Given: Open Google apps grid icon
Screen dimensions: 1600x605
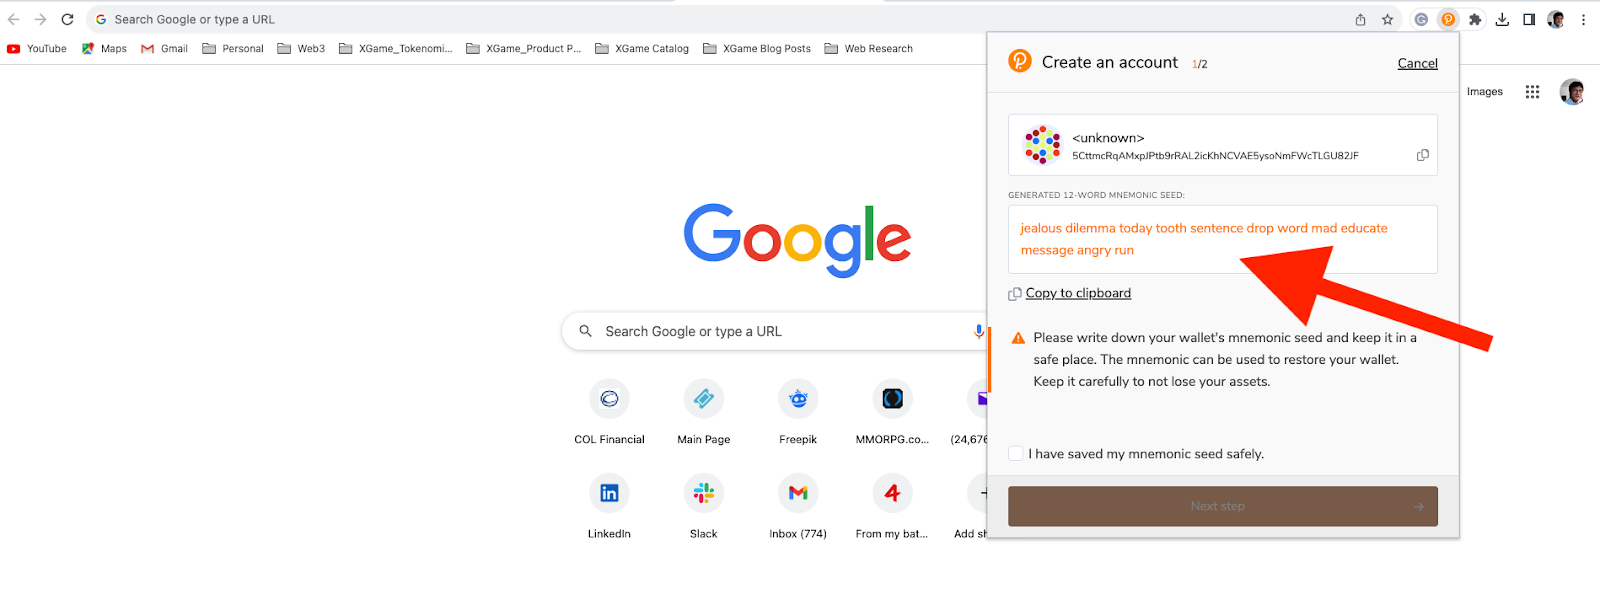Looking at the screenshot, I should [x=1532, y=92].
